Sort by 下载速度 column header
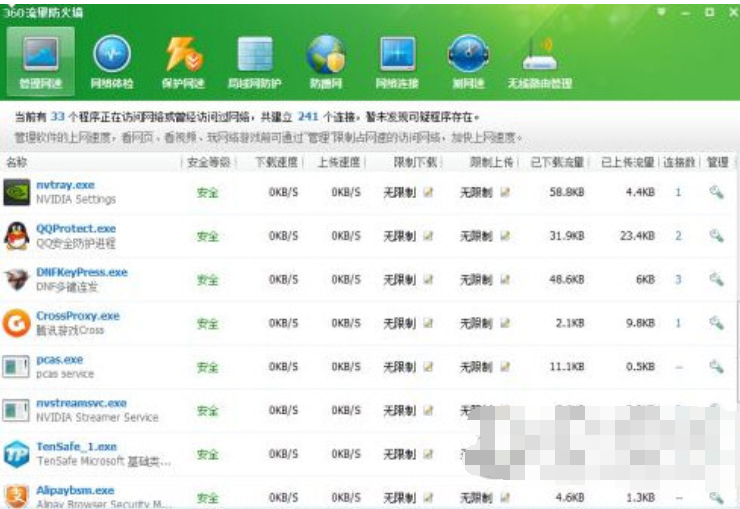This screenshot has height=509, width=740. point(276,162)
